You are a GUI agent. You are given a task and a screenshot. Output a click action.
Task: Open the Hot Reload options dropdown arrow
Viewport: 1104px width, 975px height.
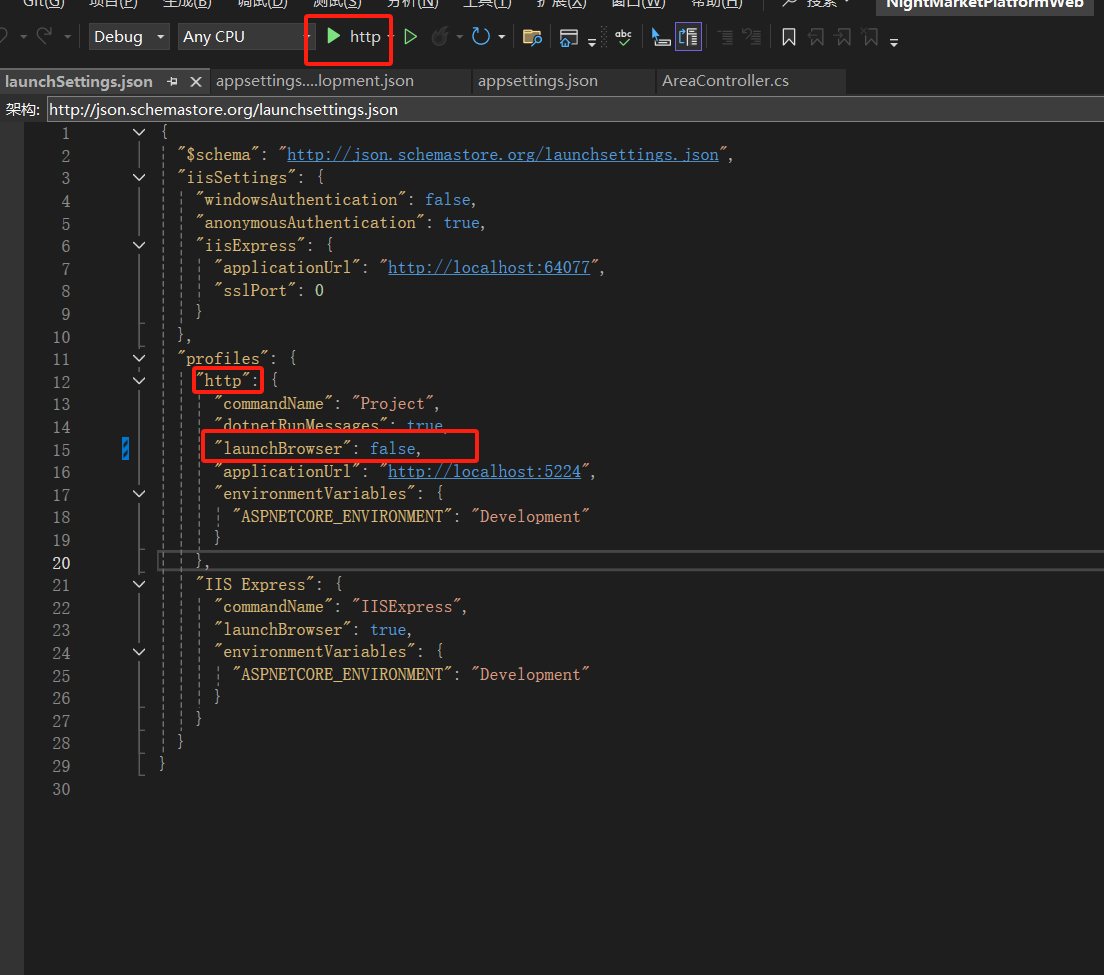(x=459, y=37)
